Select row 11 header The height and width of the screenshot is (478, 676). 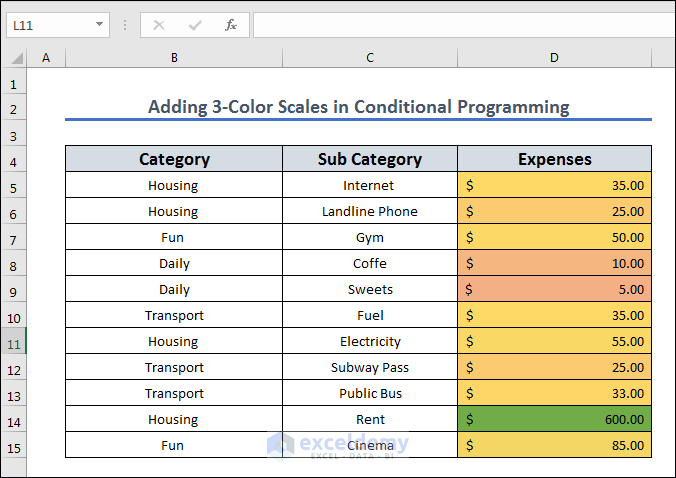[x=13, y=342]
